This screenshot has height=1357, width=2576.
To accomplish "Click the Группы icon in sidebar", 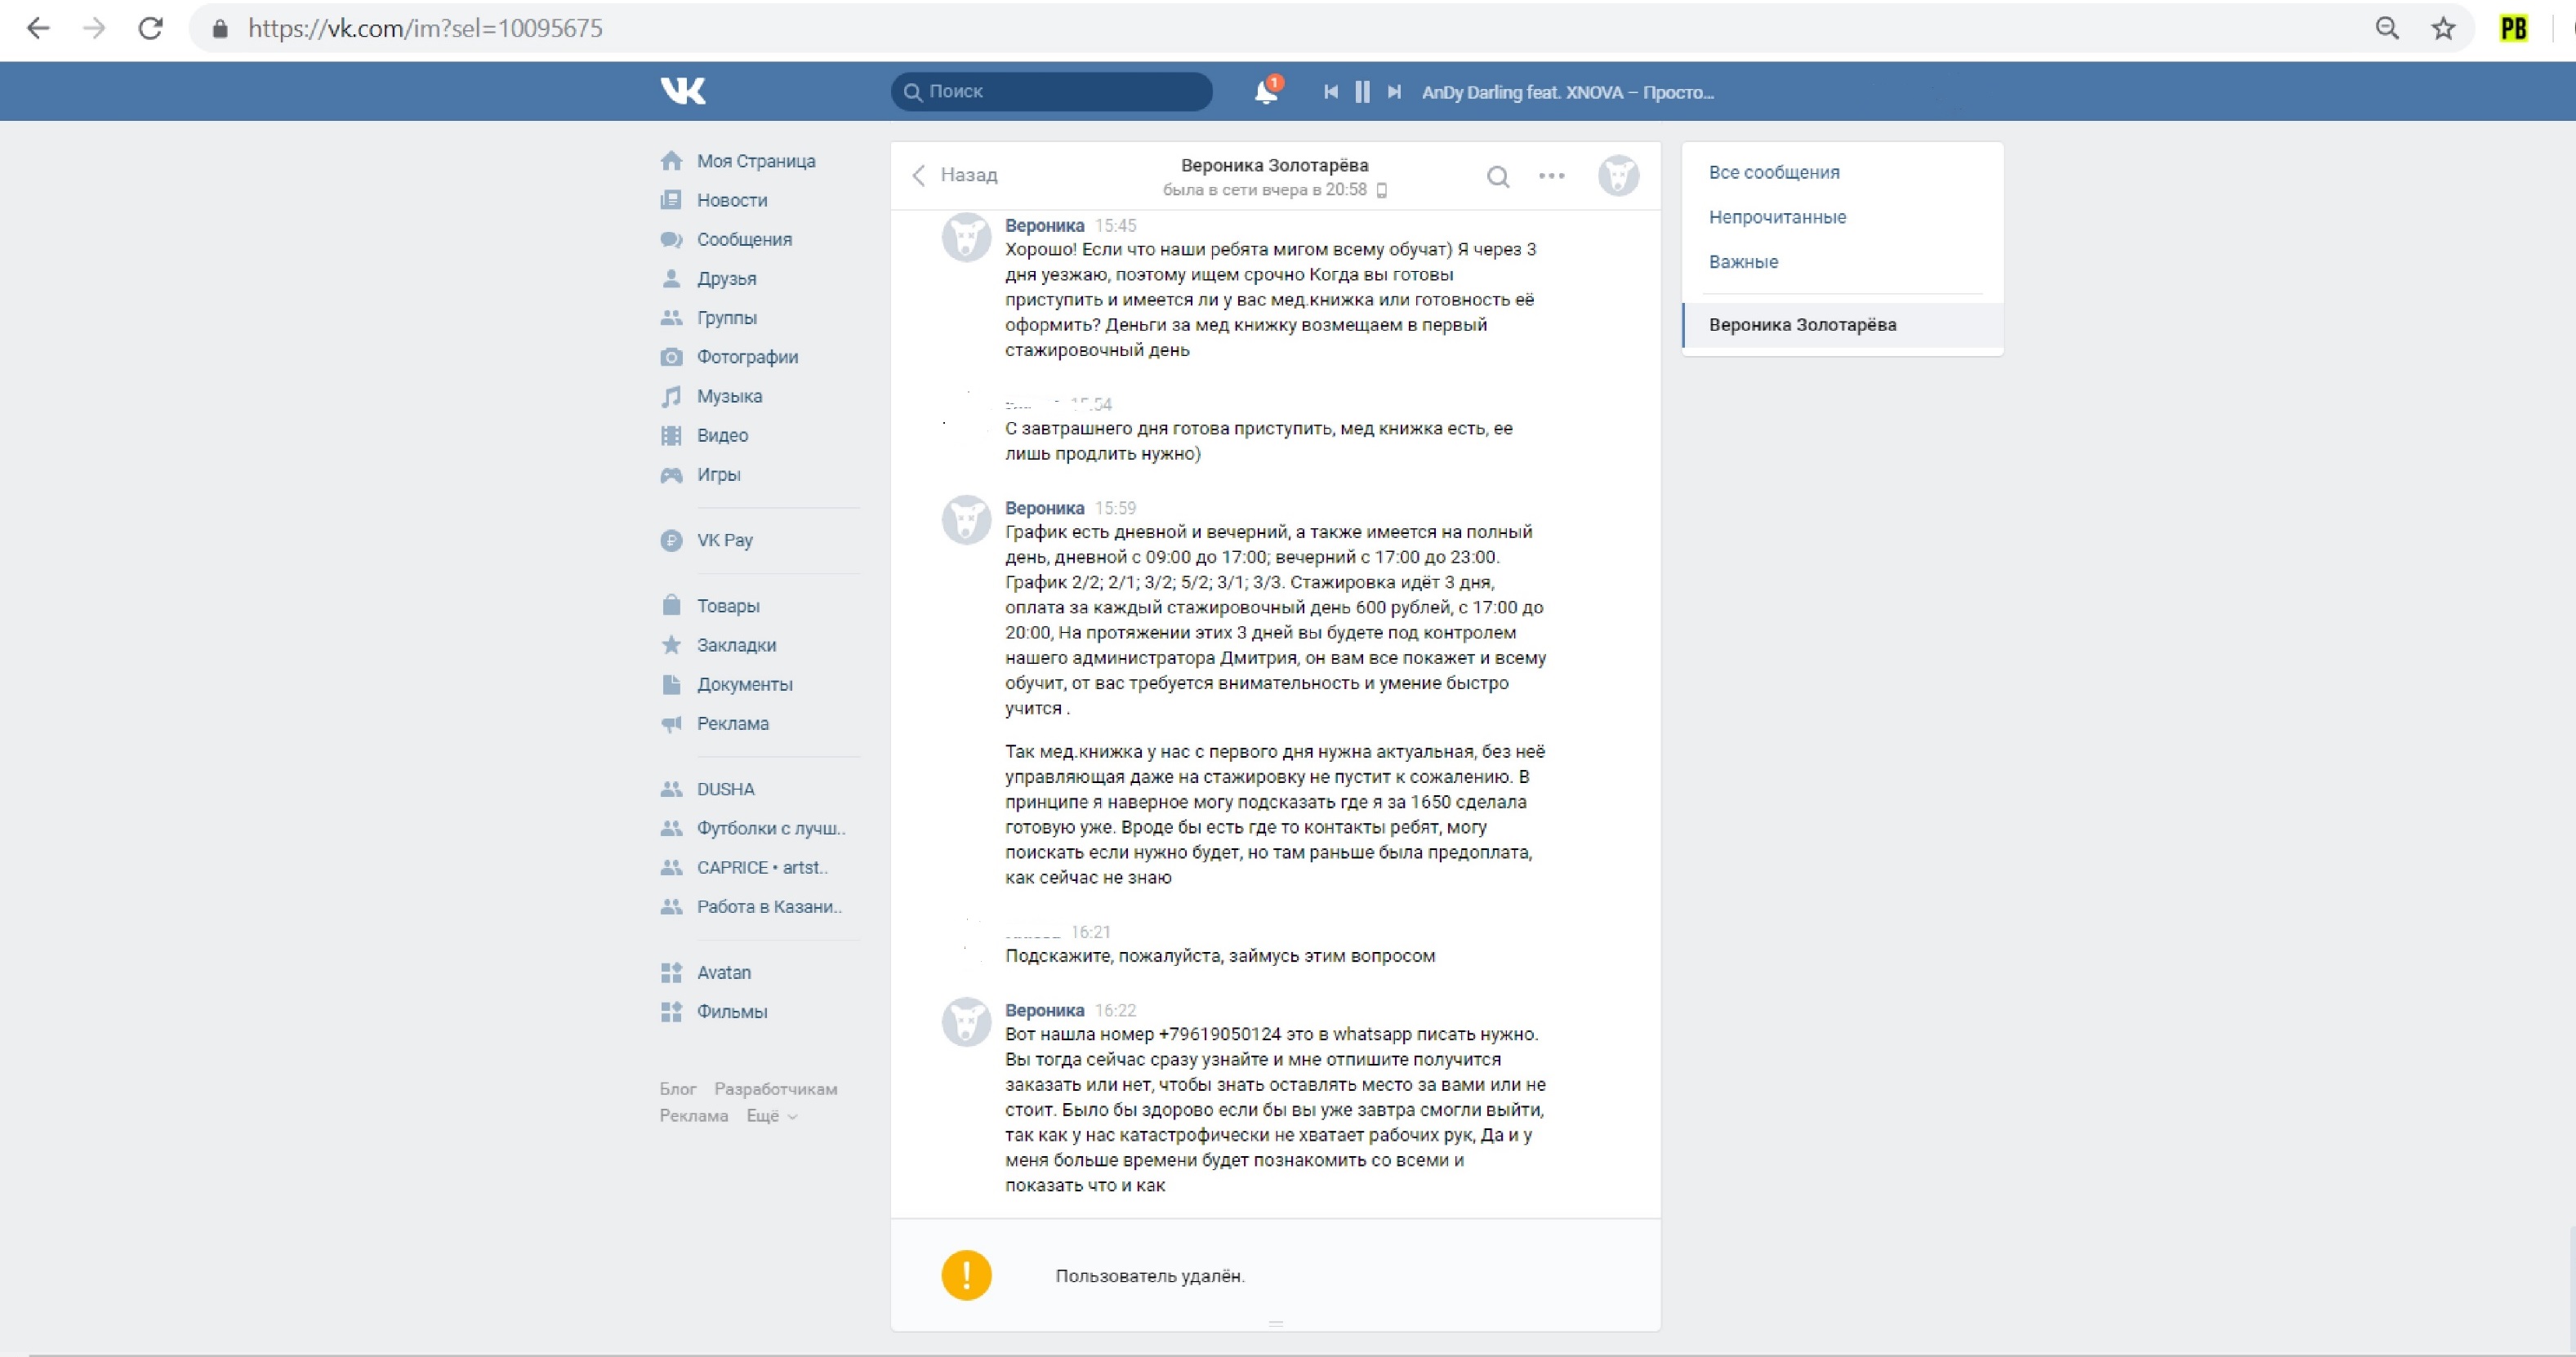I will [671, 318].
